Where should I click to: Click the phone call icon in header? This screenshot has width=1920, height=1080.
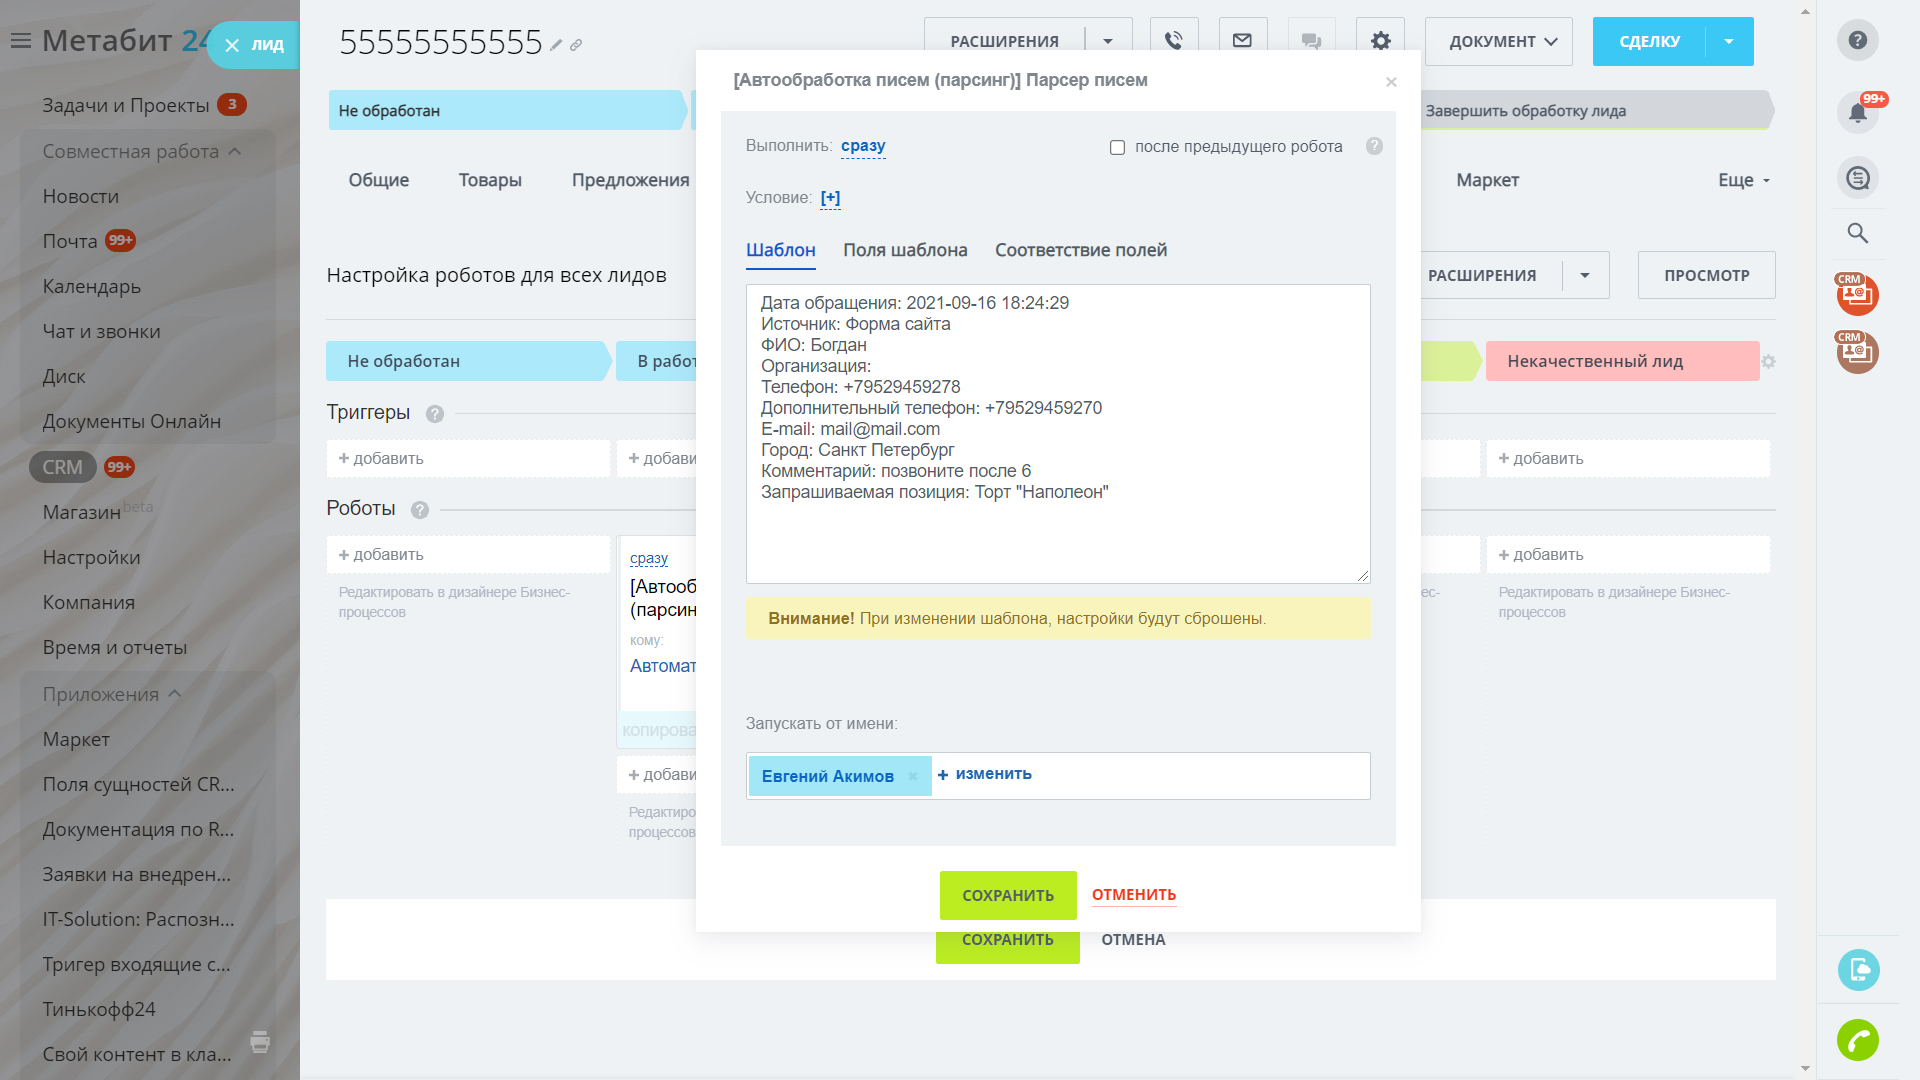tap(1174, 41)
